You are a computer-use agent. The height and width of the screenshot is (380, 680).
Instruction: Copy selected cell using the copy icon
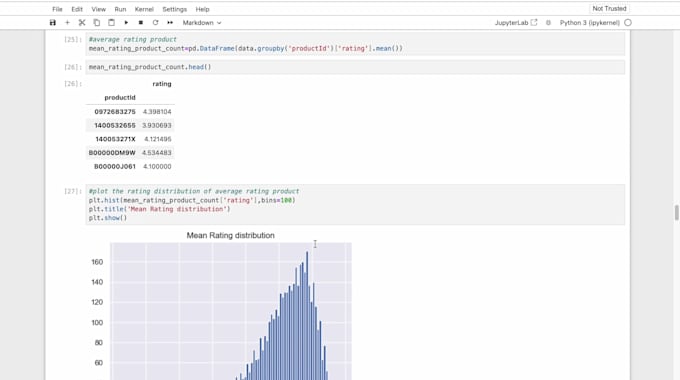97,23
